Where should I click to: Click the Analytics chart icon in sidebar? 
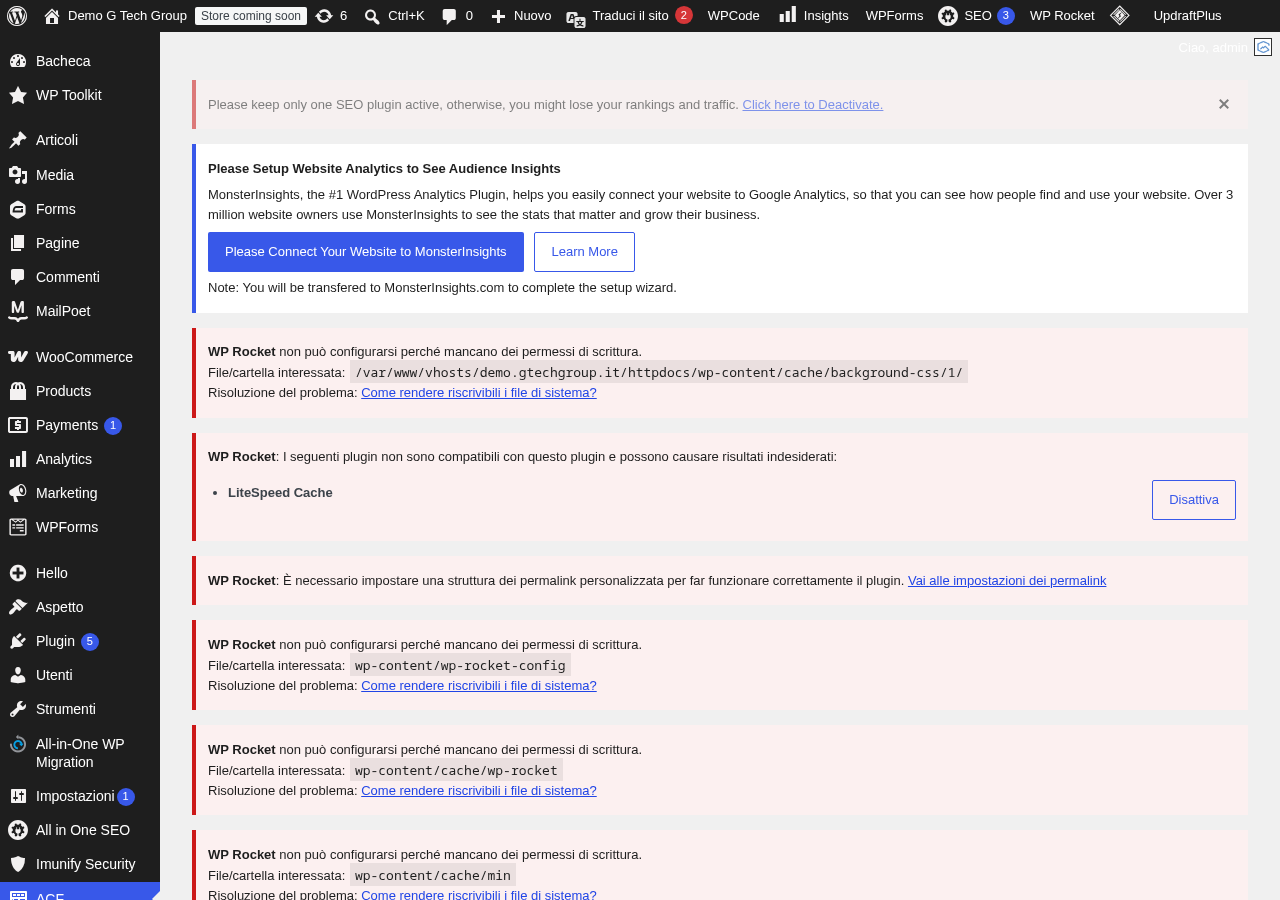click(x=18, y=459)
